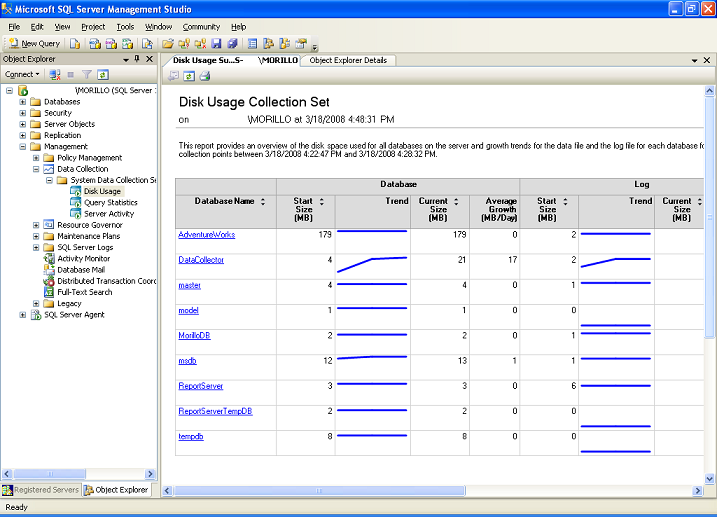The image size is (717, 517).
Task: Open the Project menu
Action: click(x=93, y=27)
